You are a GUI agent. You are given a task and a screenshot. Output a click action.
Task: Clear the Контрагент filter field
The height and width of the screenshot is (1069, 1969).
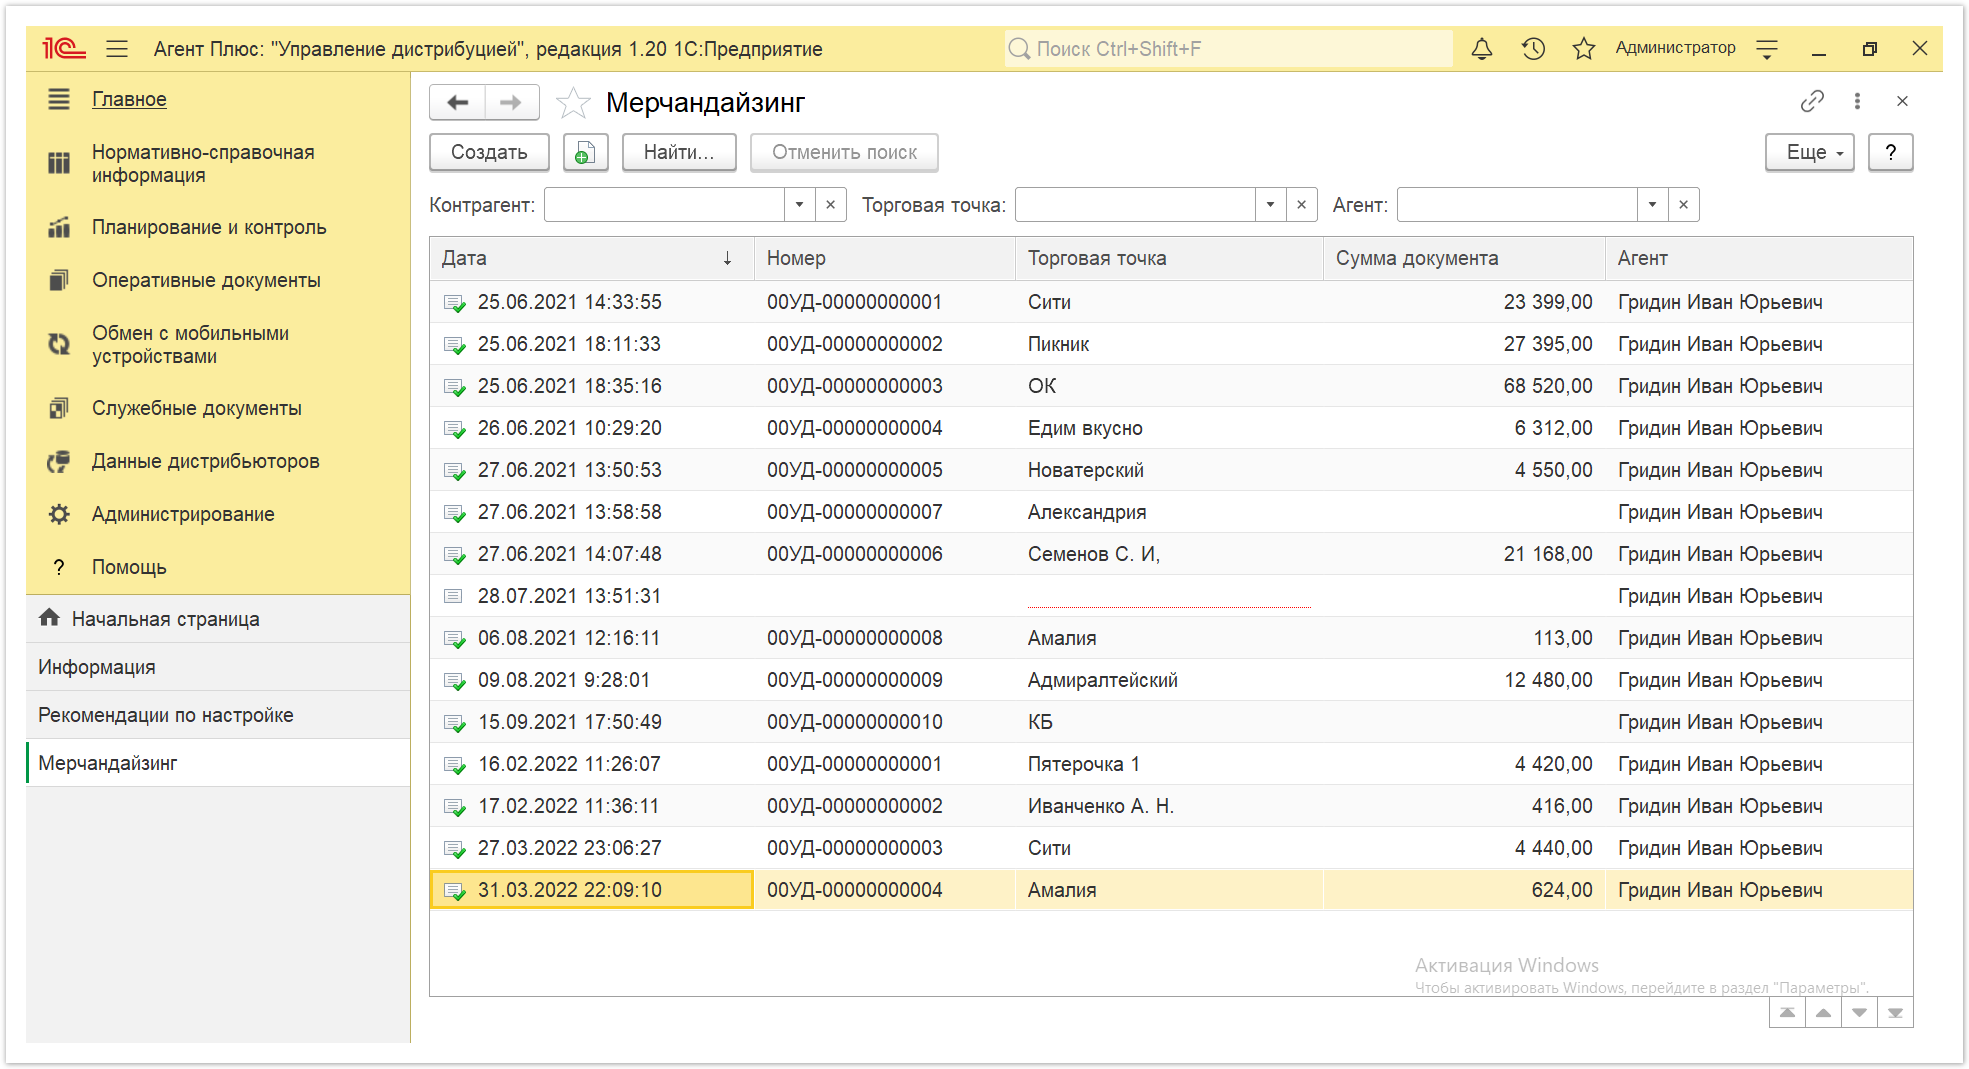click(830, 205)
